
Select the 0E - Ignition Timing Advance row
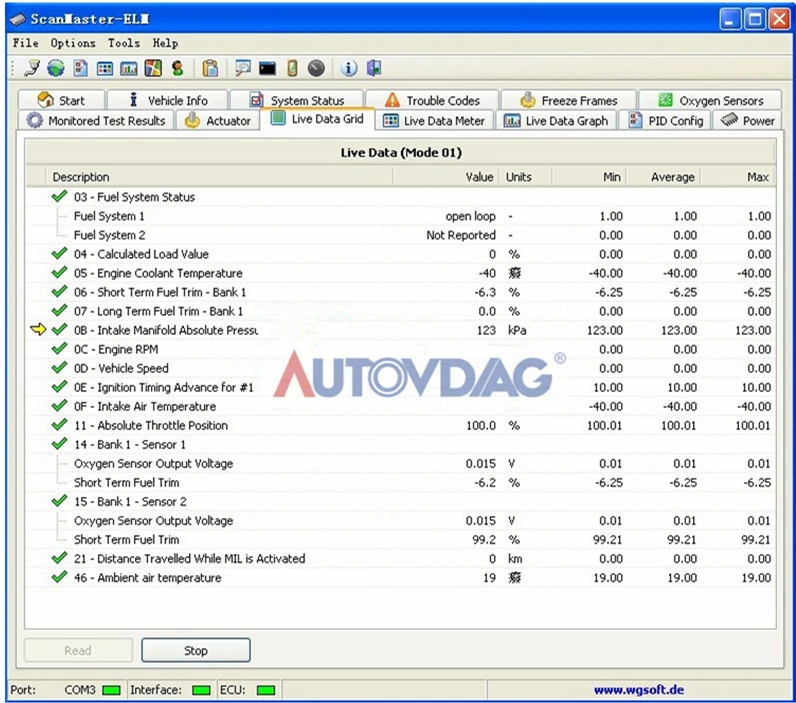click(401, 387)
